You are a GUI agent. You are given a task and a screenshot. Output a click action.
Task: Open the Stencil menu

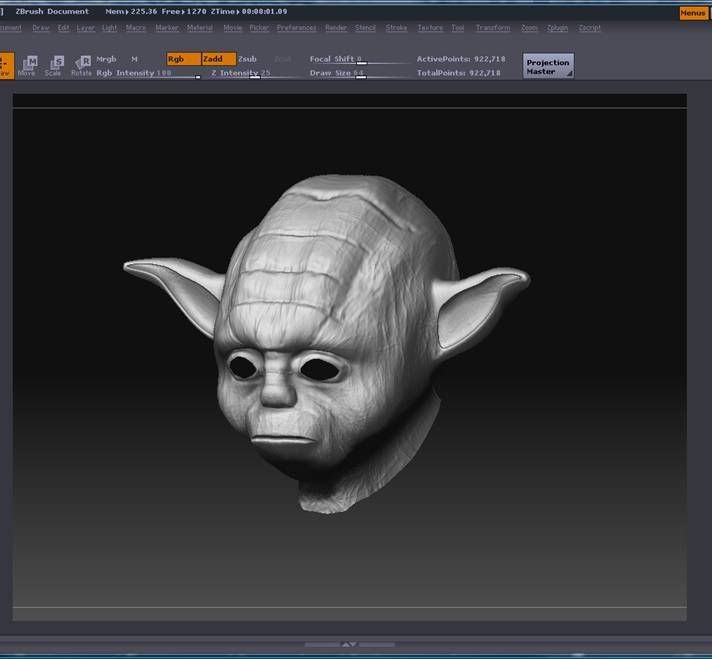(x=365, y=28)
